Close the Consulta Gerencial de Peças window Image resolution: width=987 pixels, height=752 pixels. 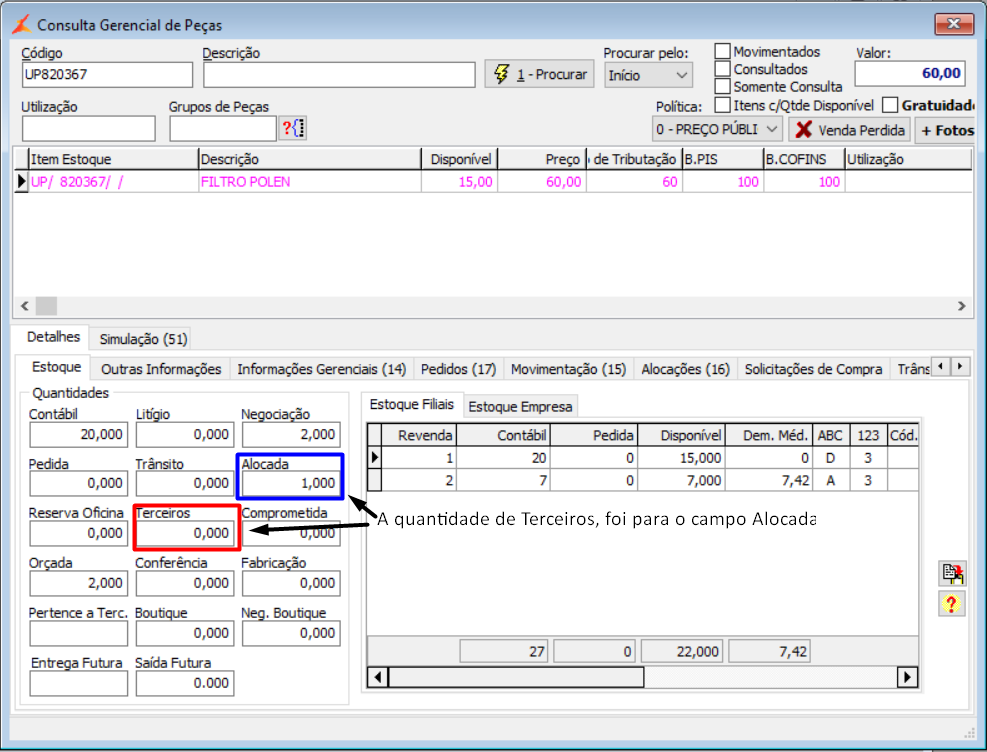(x=954, y=24)
